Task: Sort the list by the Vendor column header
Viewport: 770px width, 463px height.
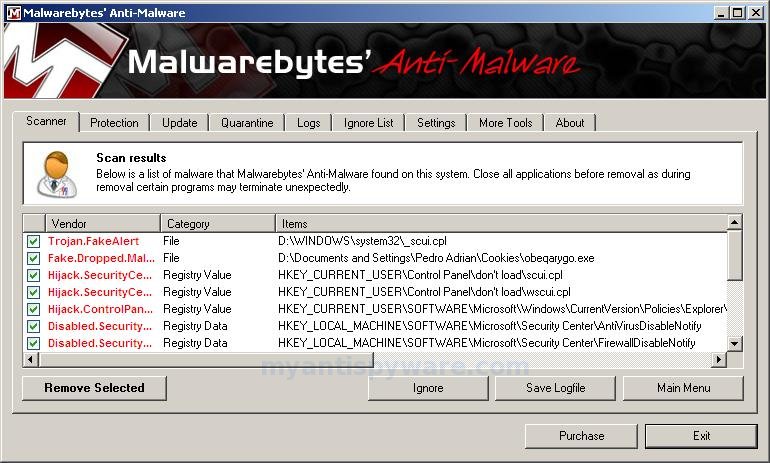Action: pyautogui.click(x=103, y=223)
